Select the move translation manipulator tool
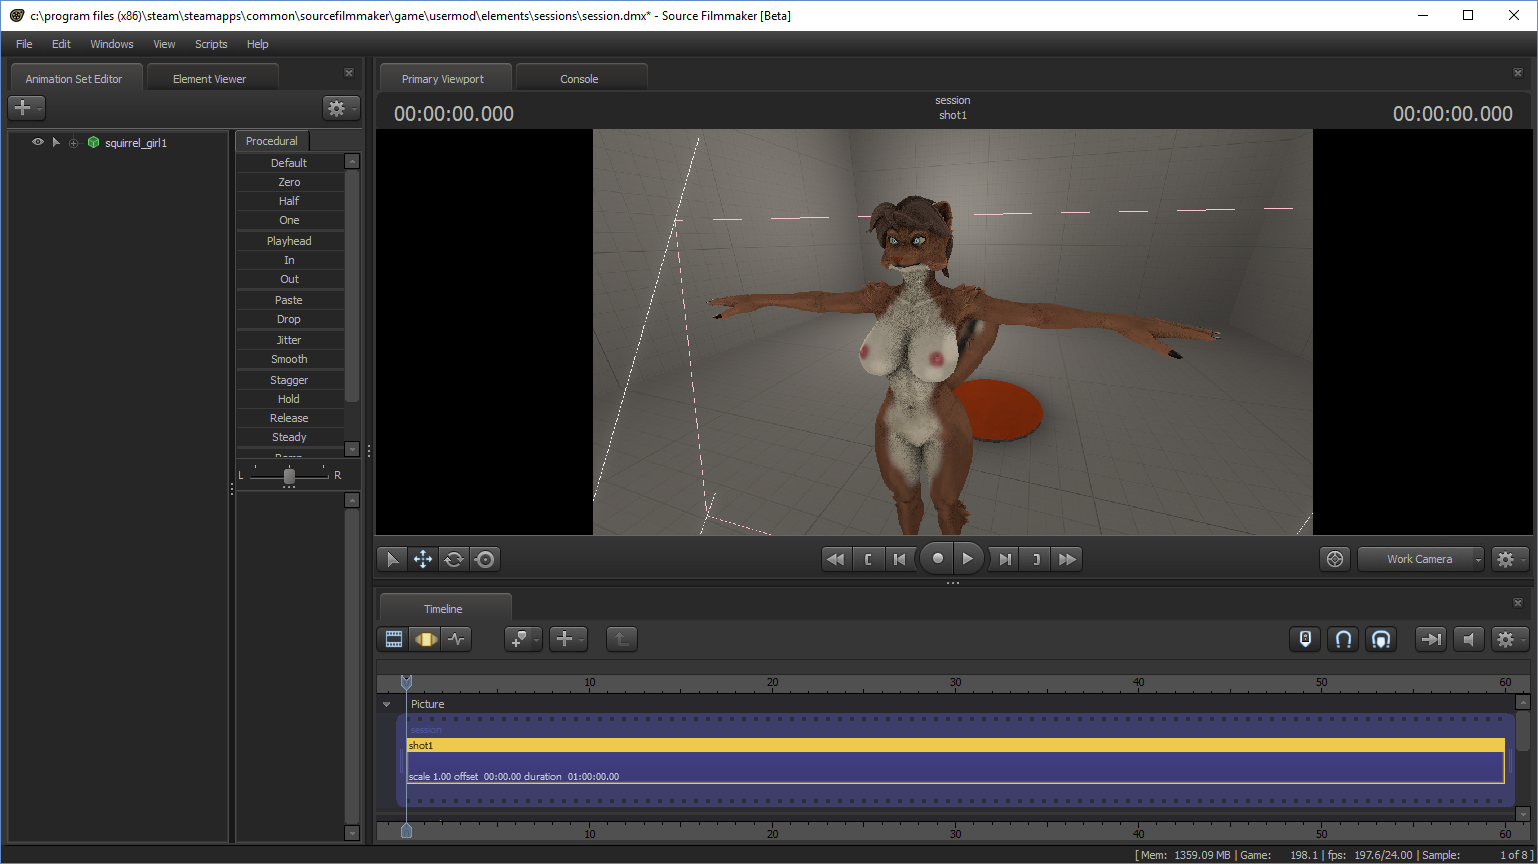1538x864 pixels. pos(423,559)
